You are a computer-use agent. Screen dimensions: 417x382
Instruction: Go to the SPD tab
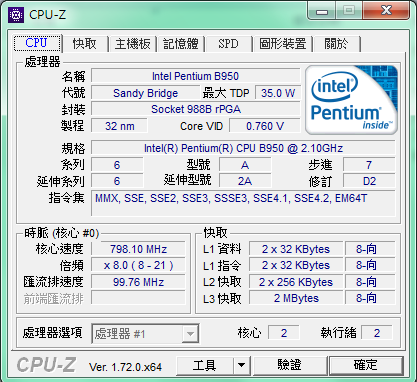click(x=228, y=44)
